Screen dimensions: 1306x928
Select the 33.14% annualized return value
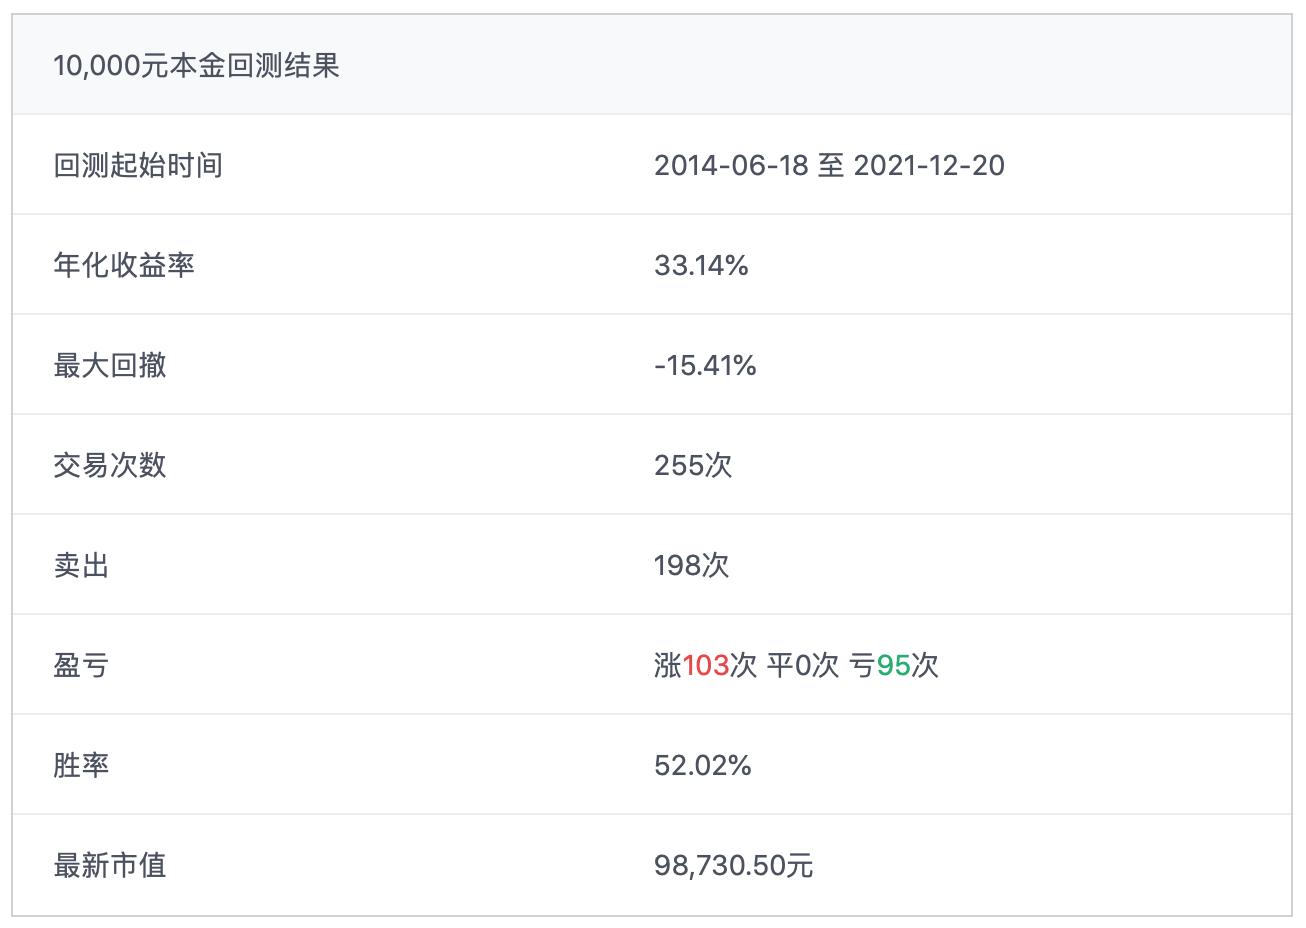[702, 265]
